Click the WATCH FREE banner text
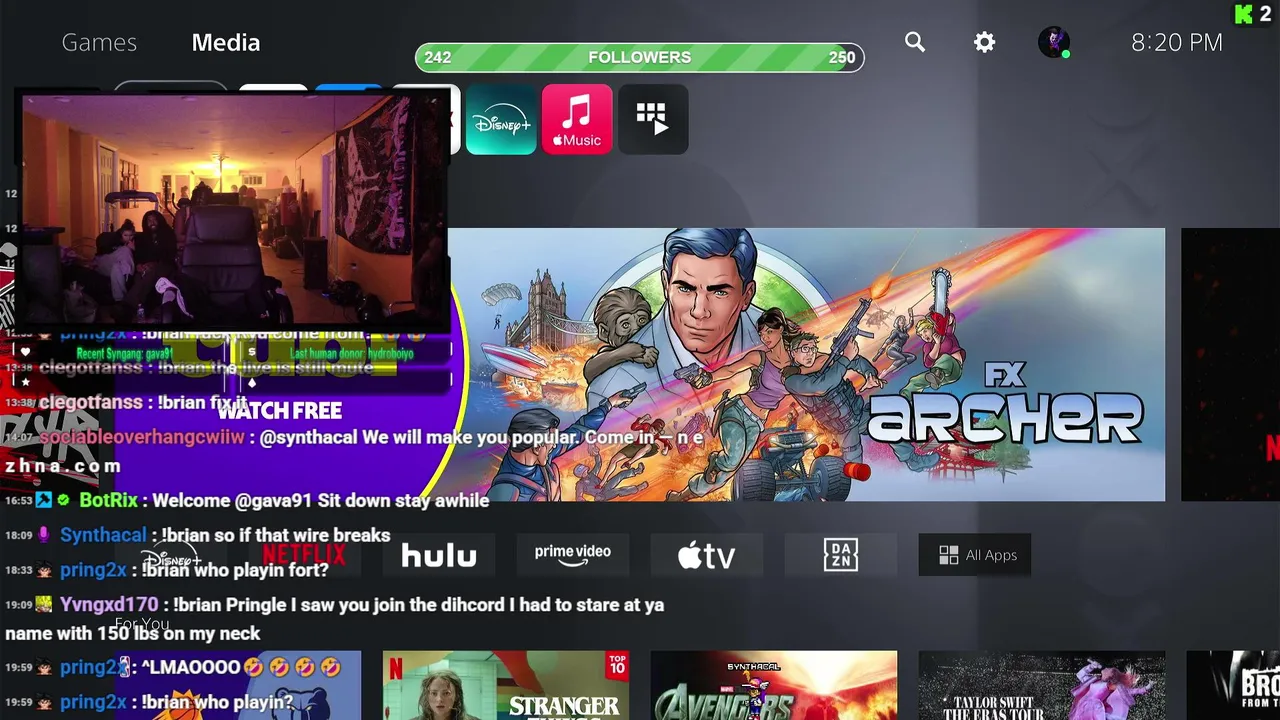1280x720 pixels. [x=279, y=410]
